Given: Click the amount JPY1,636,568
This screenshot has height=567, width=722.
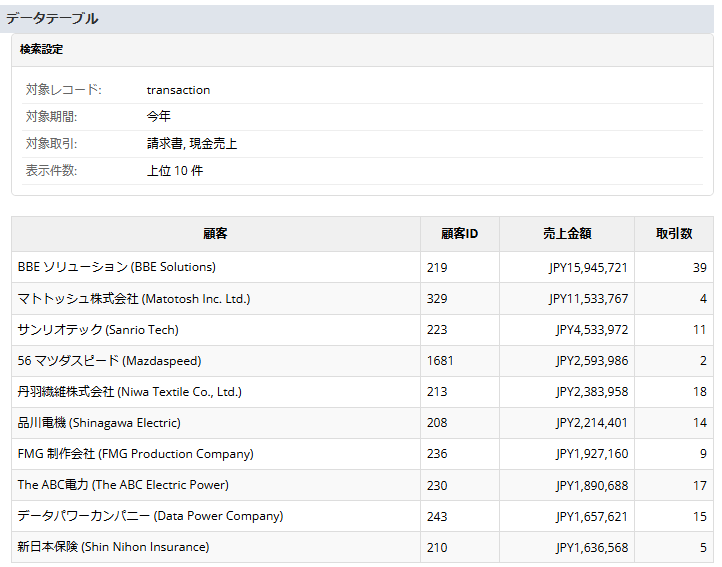Looking at the screenshot, I should coord(592,547).
